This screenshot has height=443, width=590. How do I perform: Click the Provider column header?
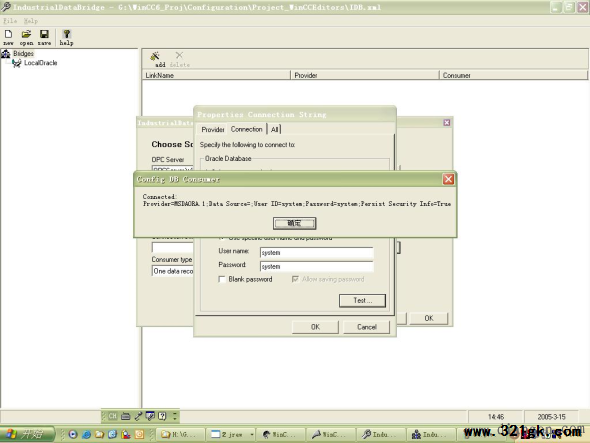(365, 75)
